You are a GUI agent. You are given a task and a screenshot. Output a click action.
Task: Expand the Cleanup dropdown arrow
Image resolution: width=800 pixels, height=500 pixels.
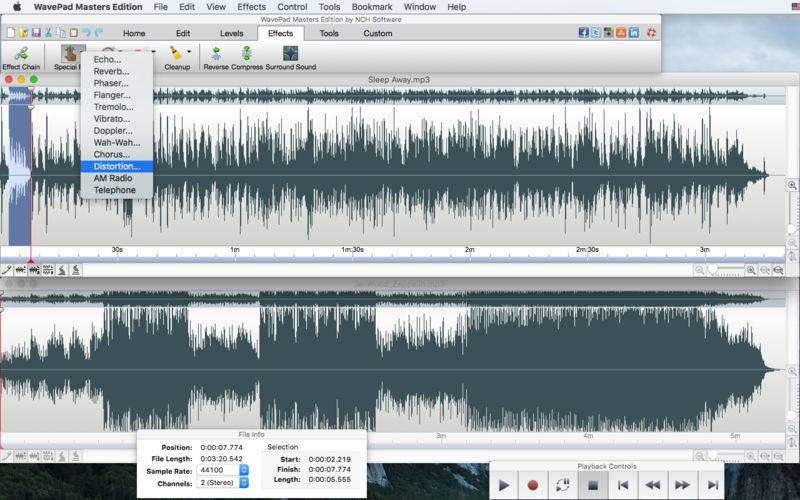tap(189, 52)
